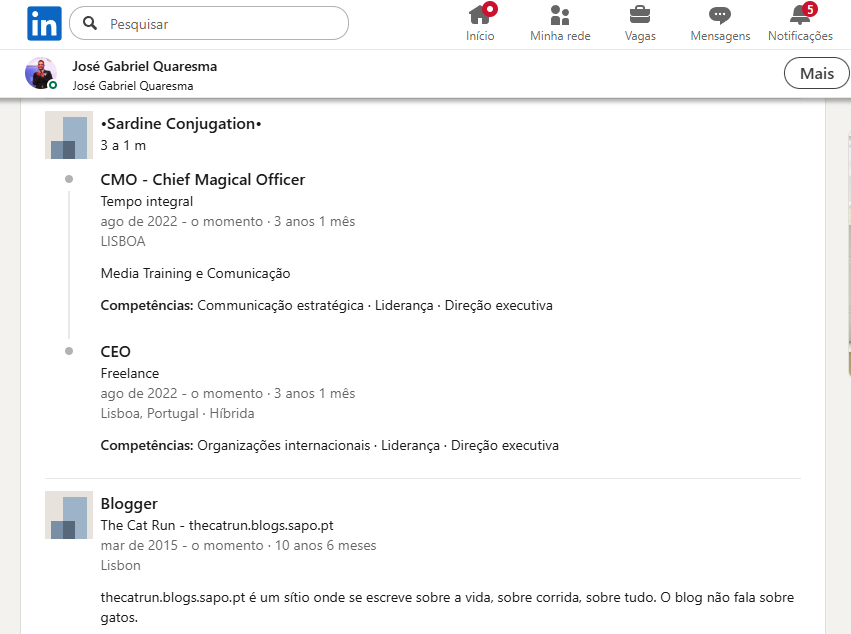Click the CMO - Chief Magical Officer title

[203, 180]
